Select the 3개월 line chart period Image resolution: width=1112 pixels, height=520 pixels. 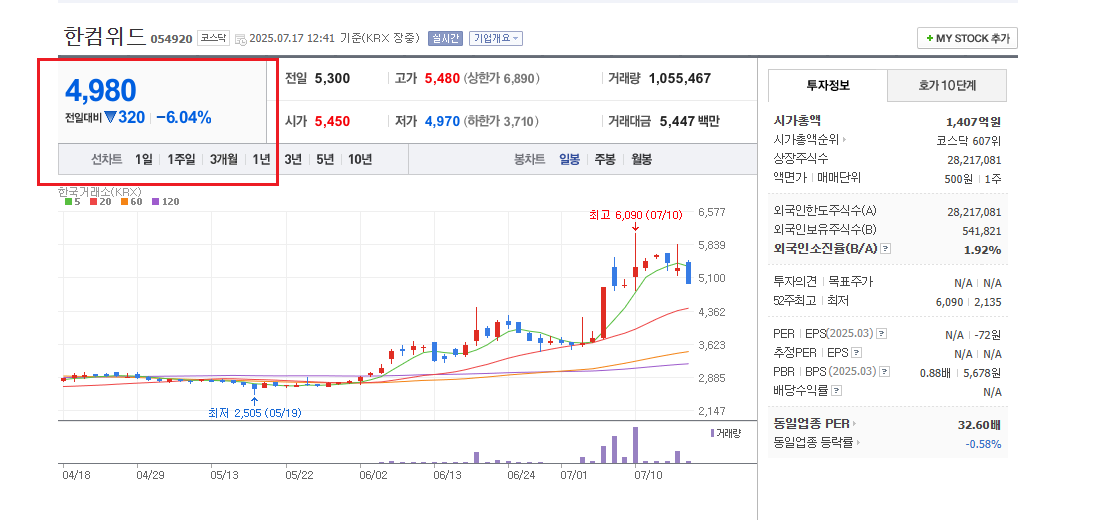223,160
